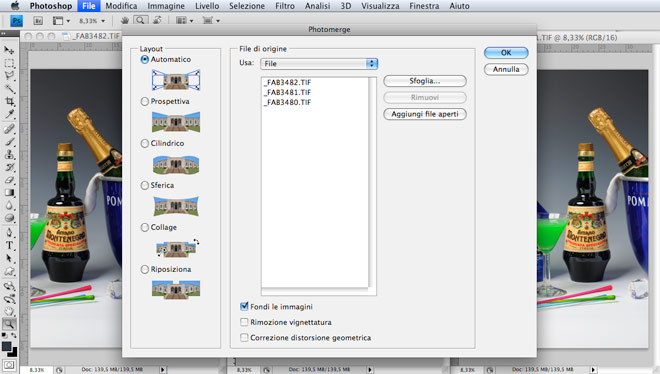
Task: Open the Filtro menu
Action: point(285,6)
